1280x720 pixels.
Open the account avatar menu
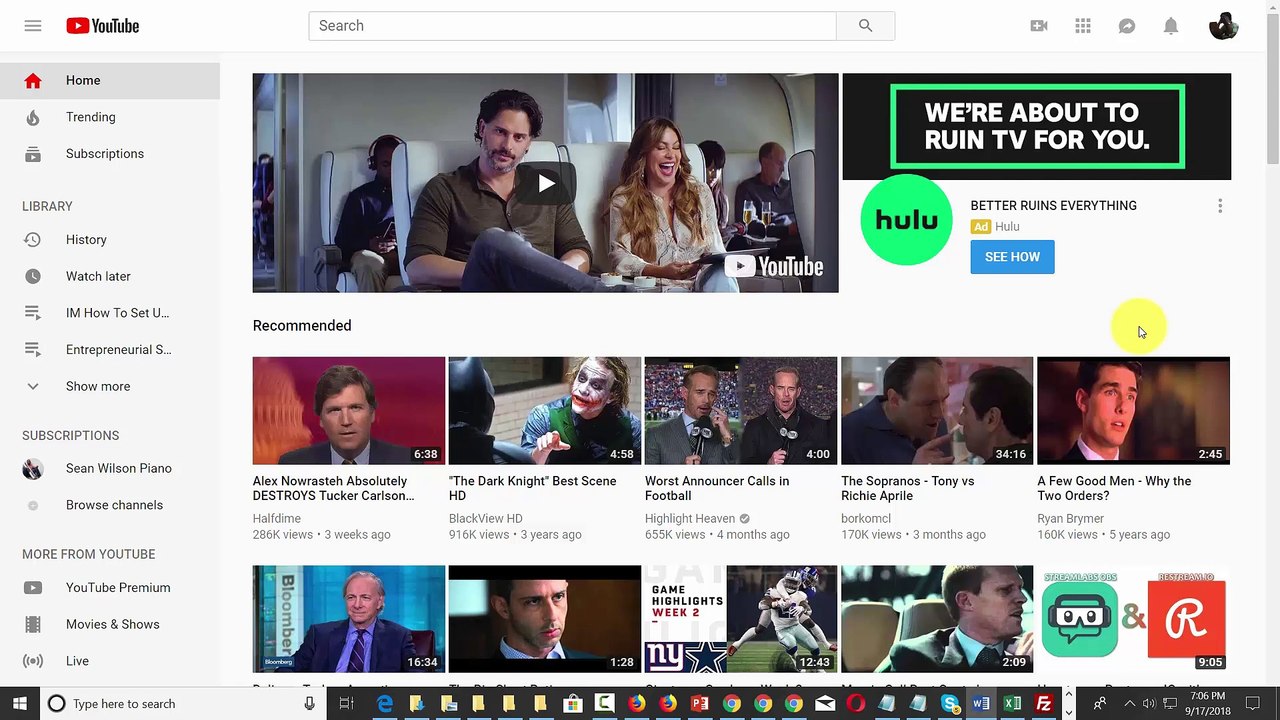[1224, 26]
